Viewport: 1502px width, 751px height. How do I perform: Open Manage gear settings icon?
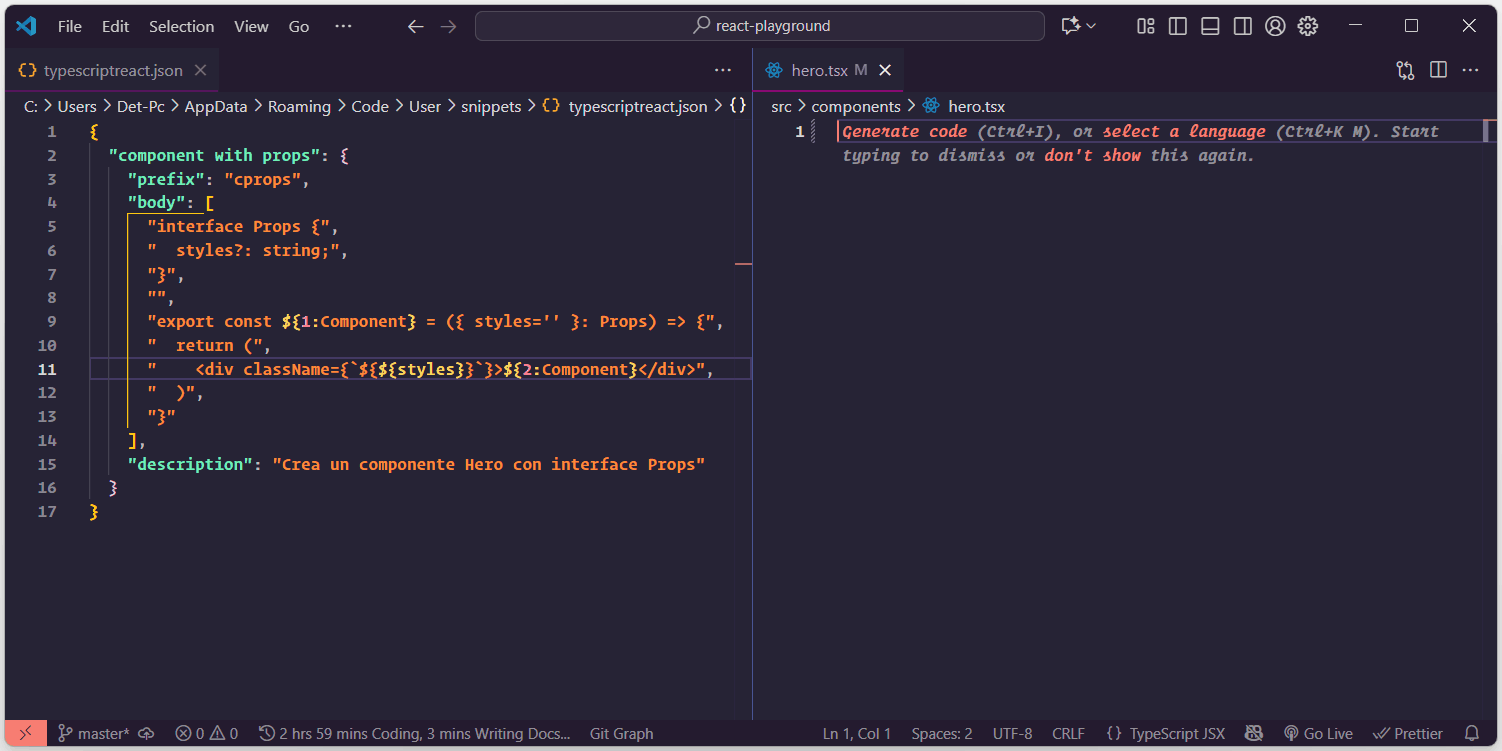coord(1308,26)
